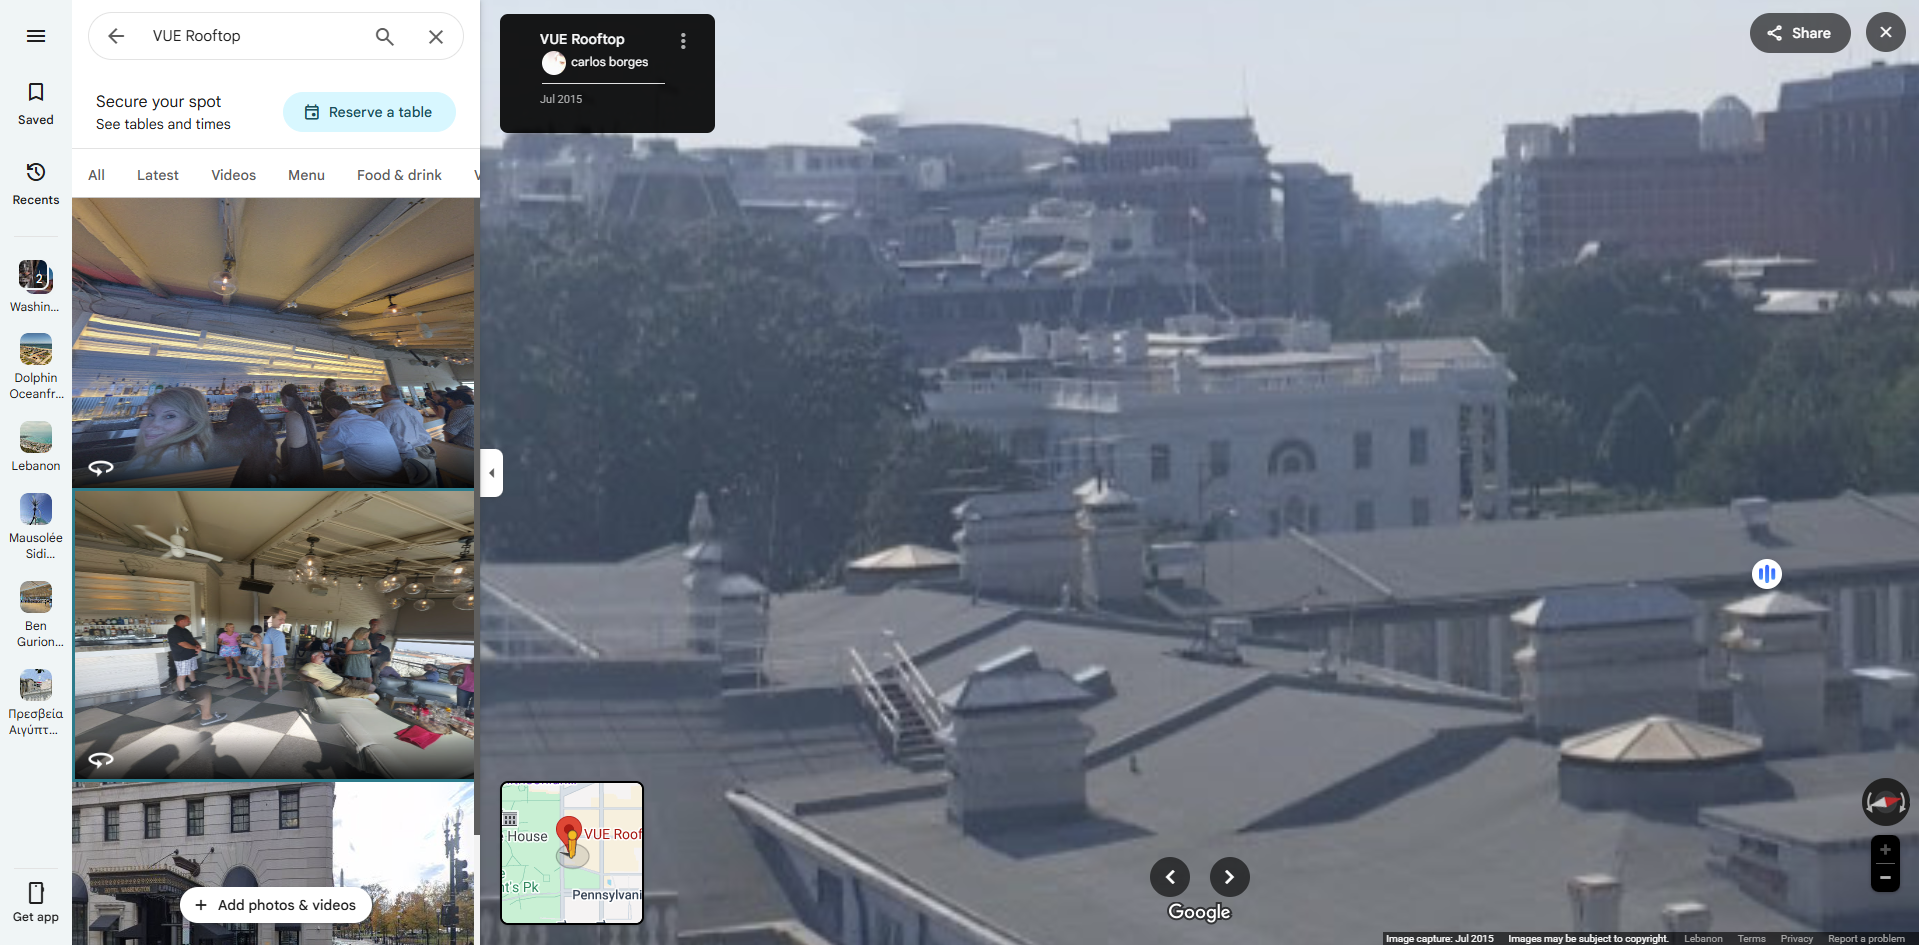Click Reserve a table button
The width and height of the screenshot is (1919, 945).
[x=369, y=112]
